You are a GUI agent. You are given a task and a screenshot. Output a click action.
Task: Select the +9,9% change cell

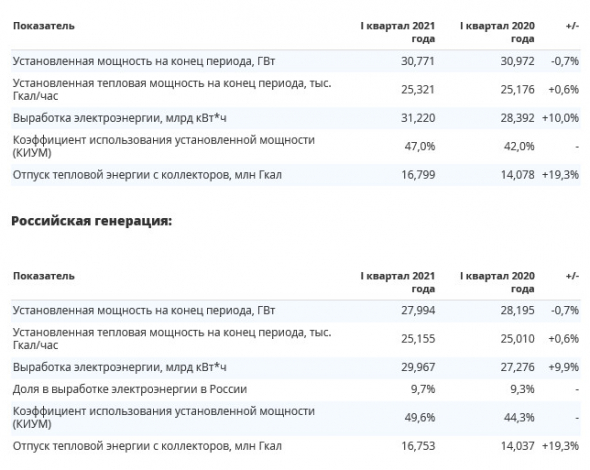point(563,367)
